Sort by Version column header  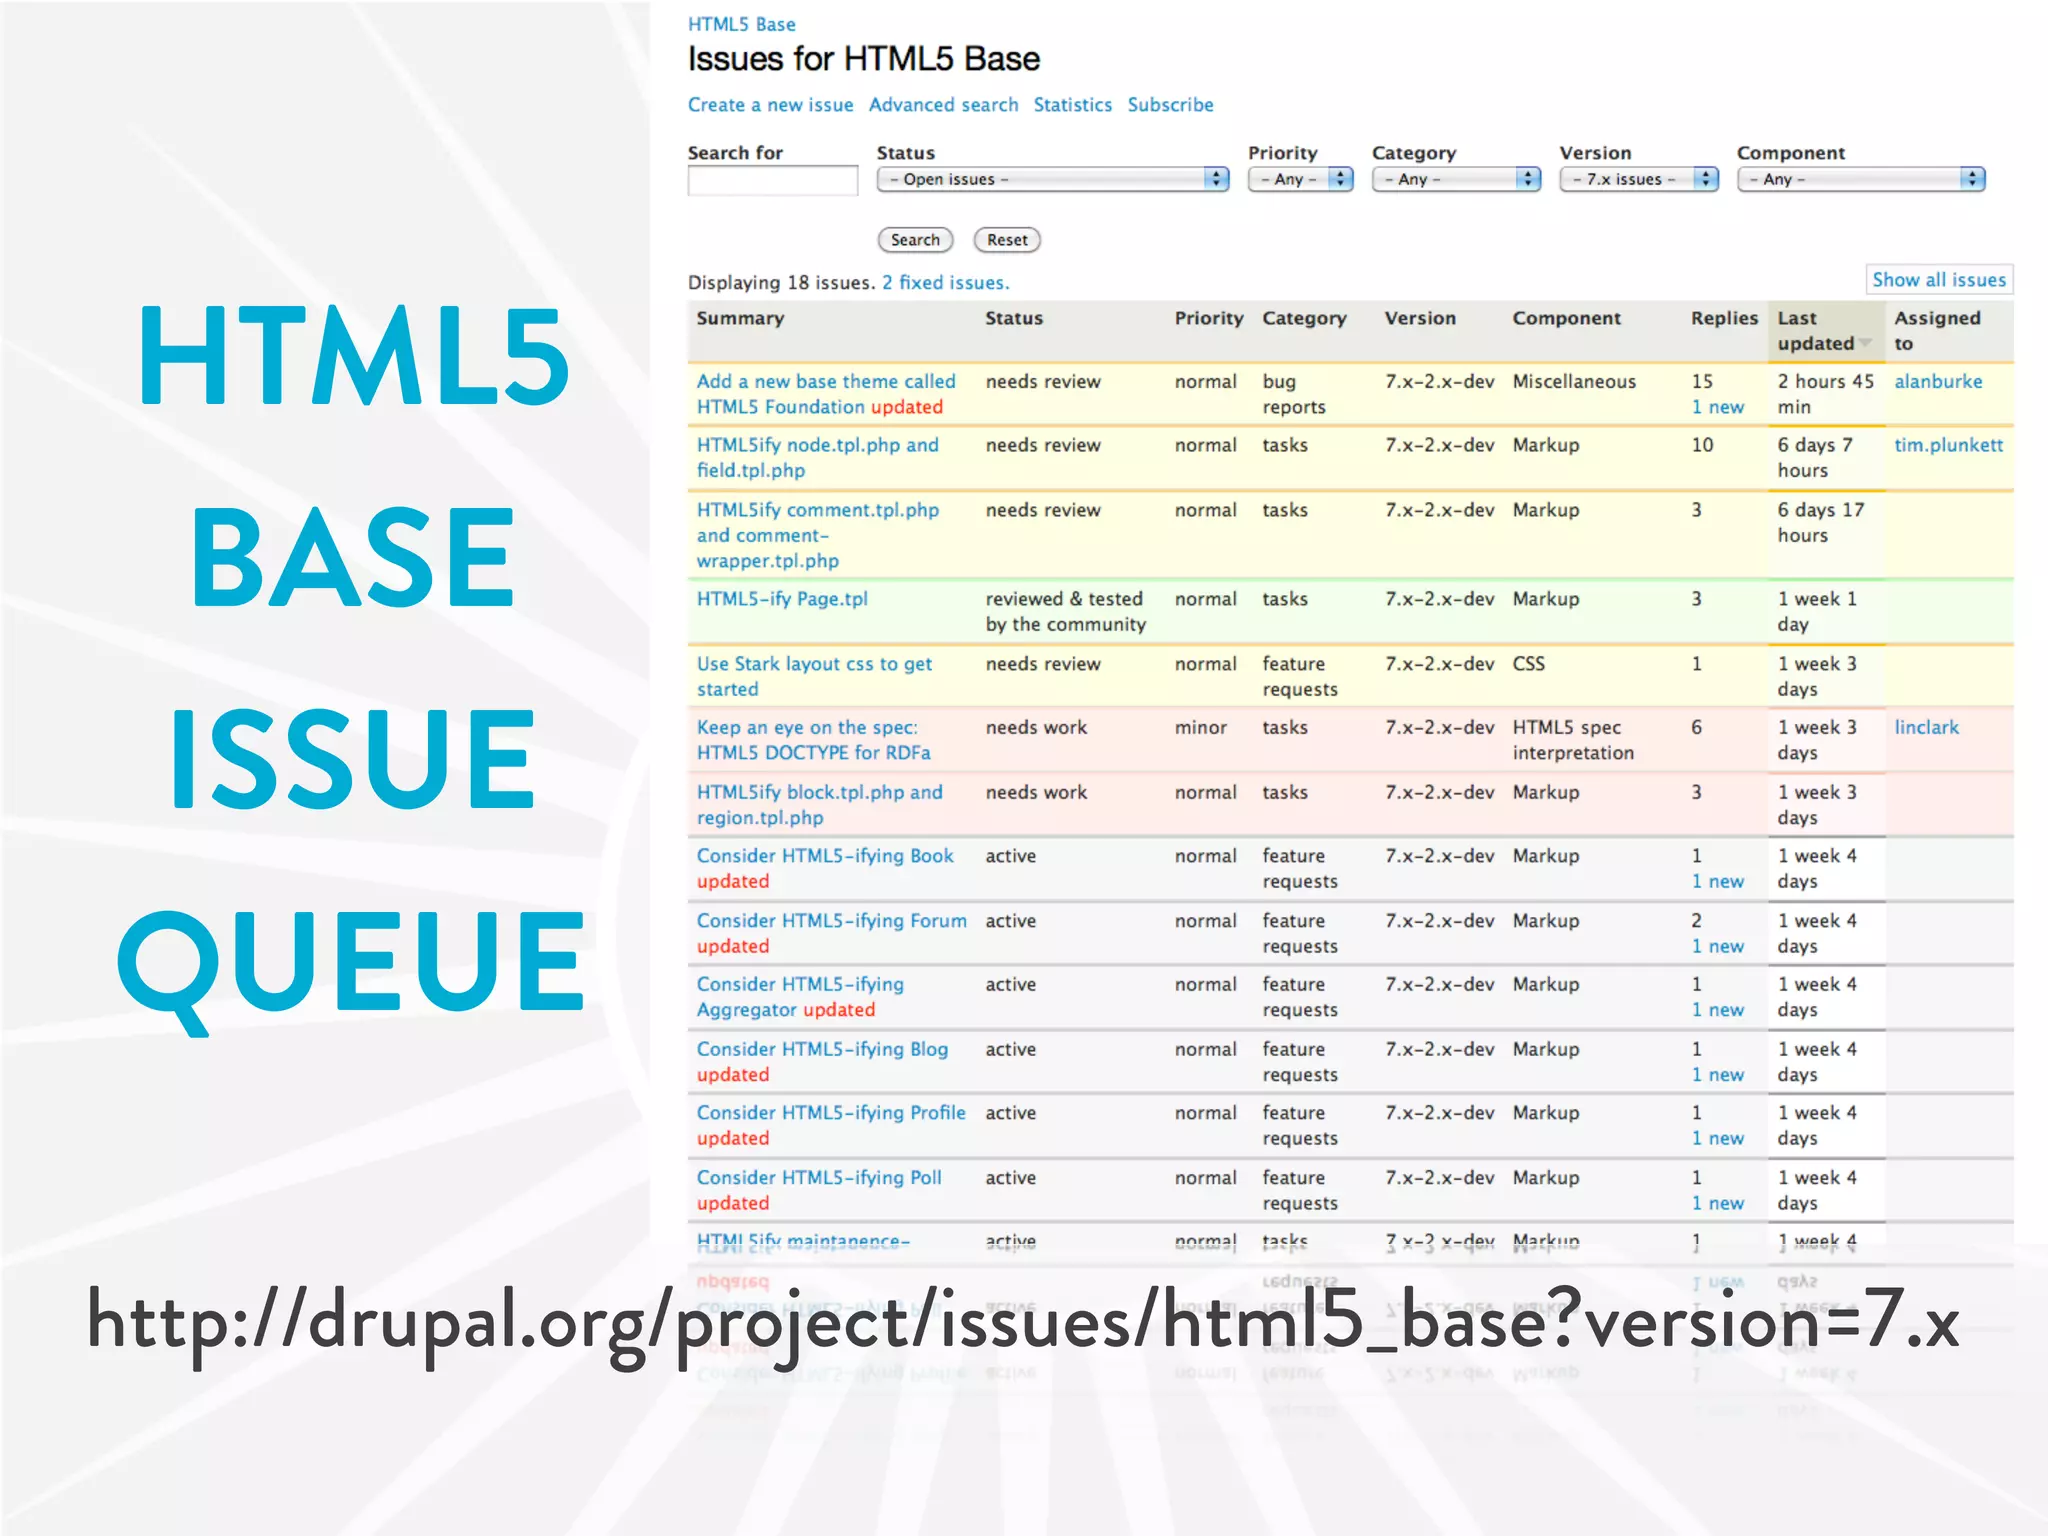coord(1420,318)
